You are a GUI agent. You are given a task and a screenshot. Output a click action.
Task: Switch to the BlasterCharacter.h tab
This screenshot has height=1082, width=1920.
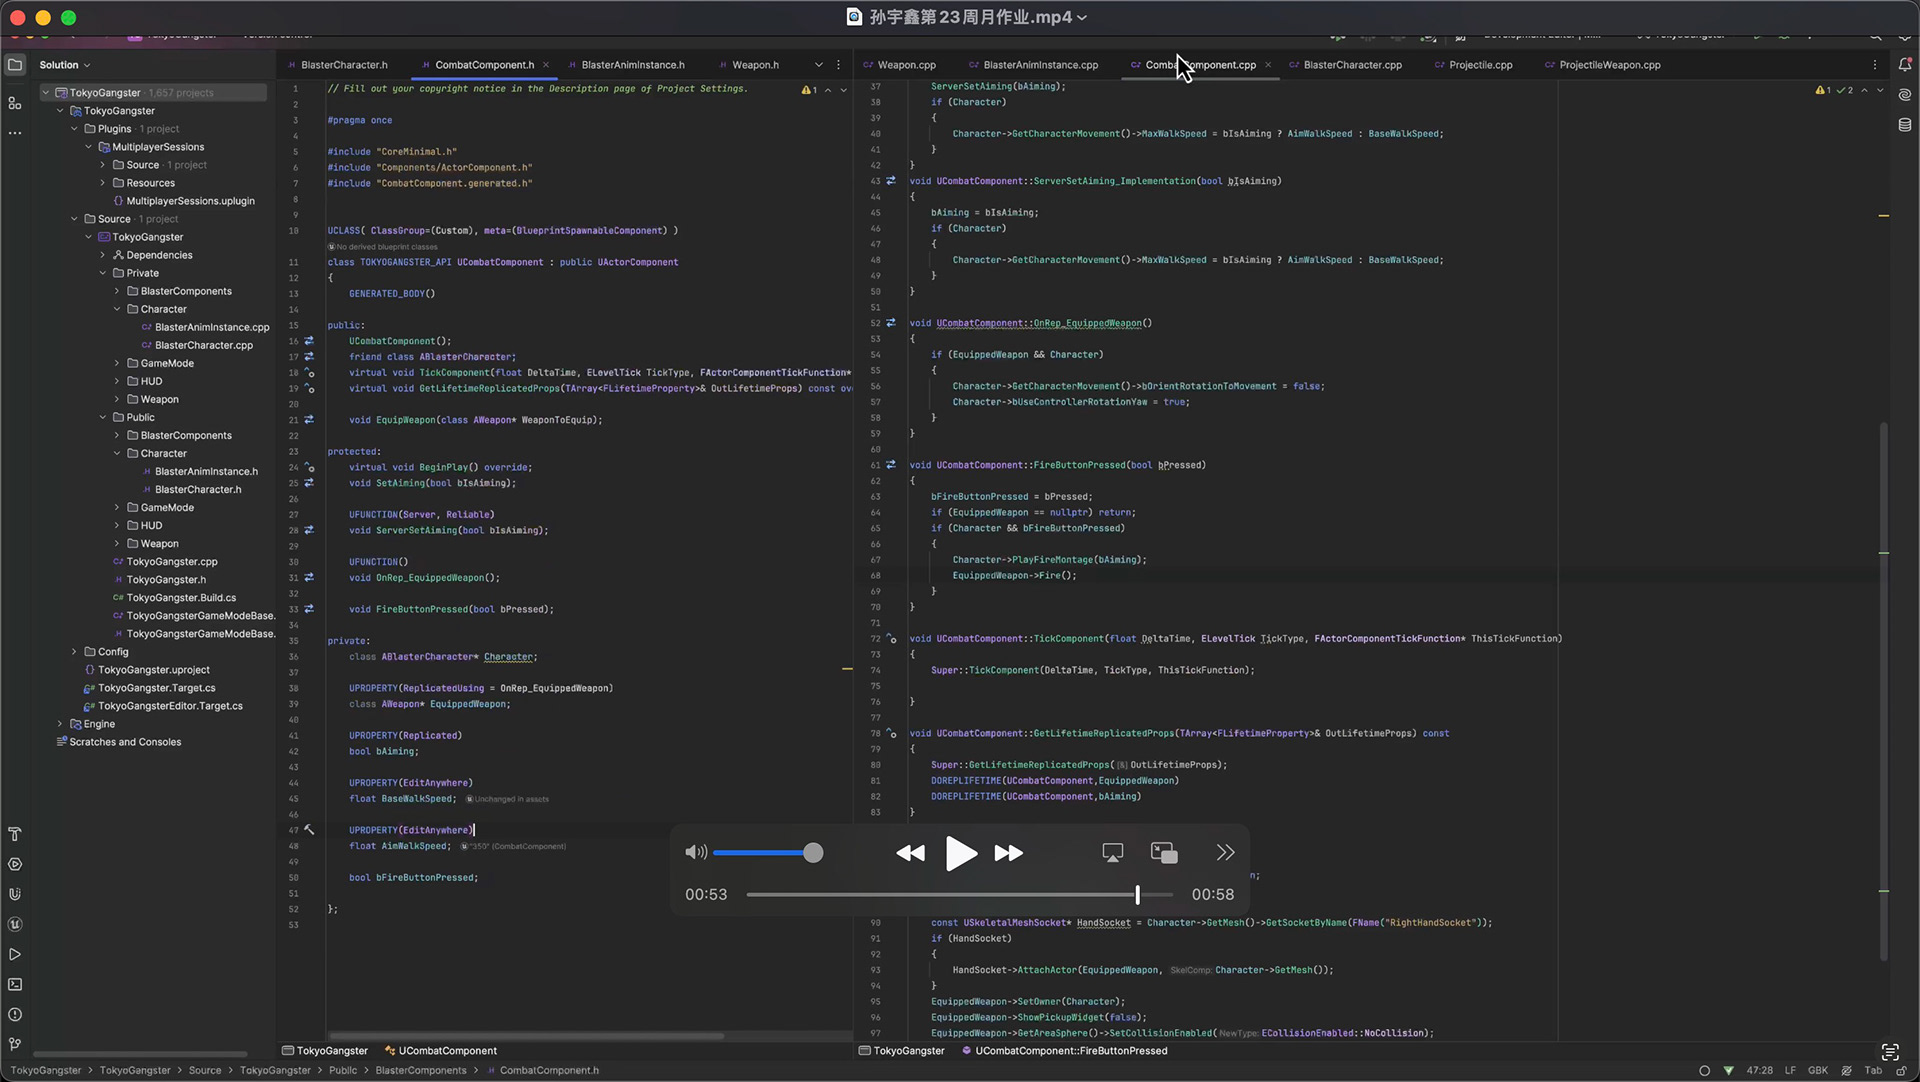pos(343,65)
